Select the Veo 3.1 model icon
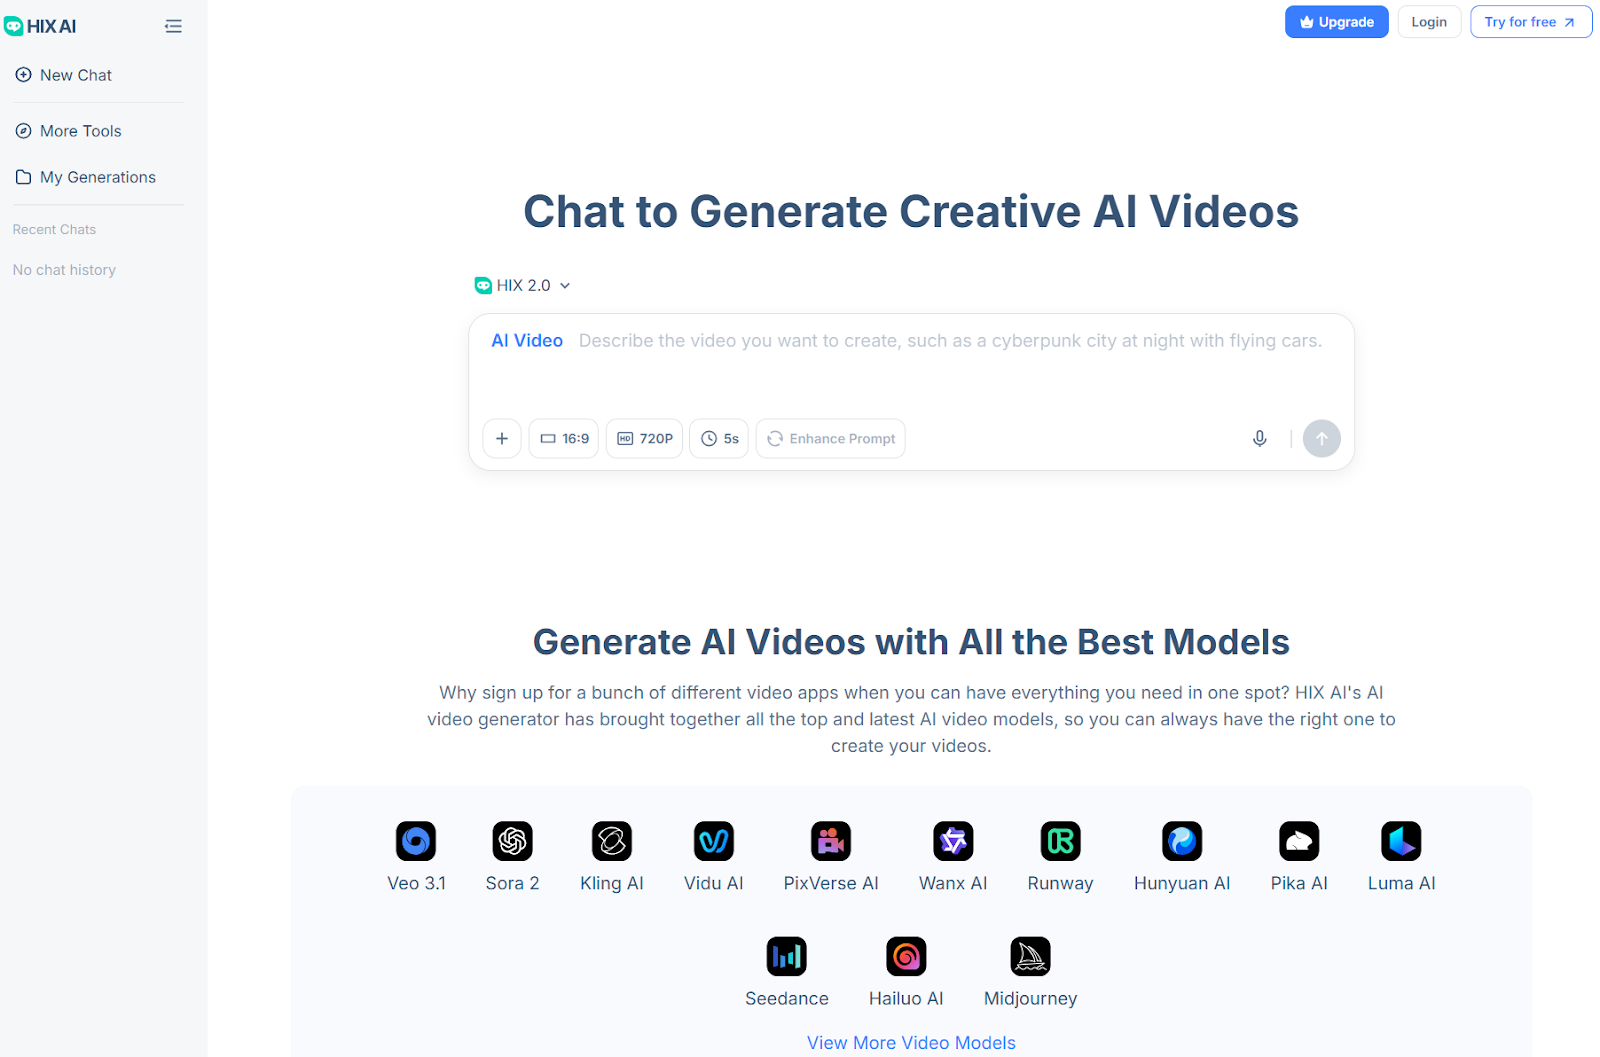1600x1057 pixels. tap(416, 841)
